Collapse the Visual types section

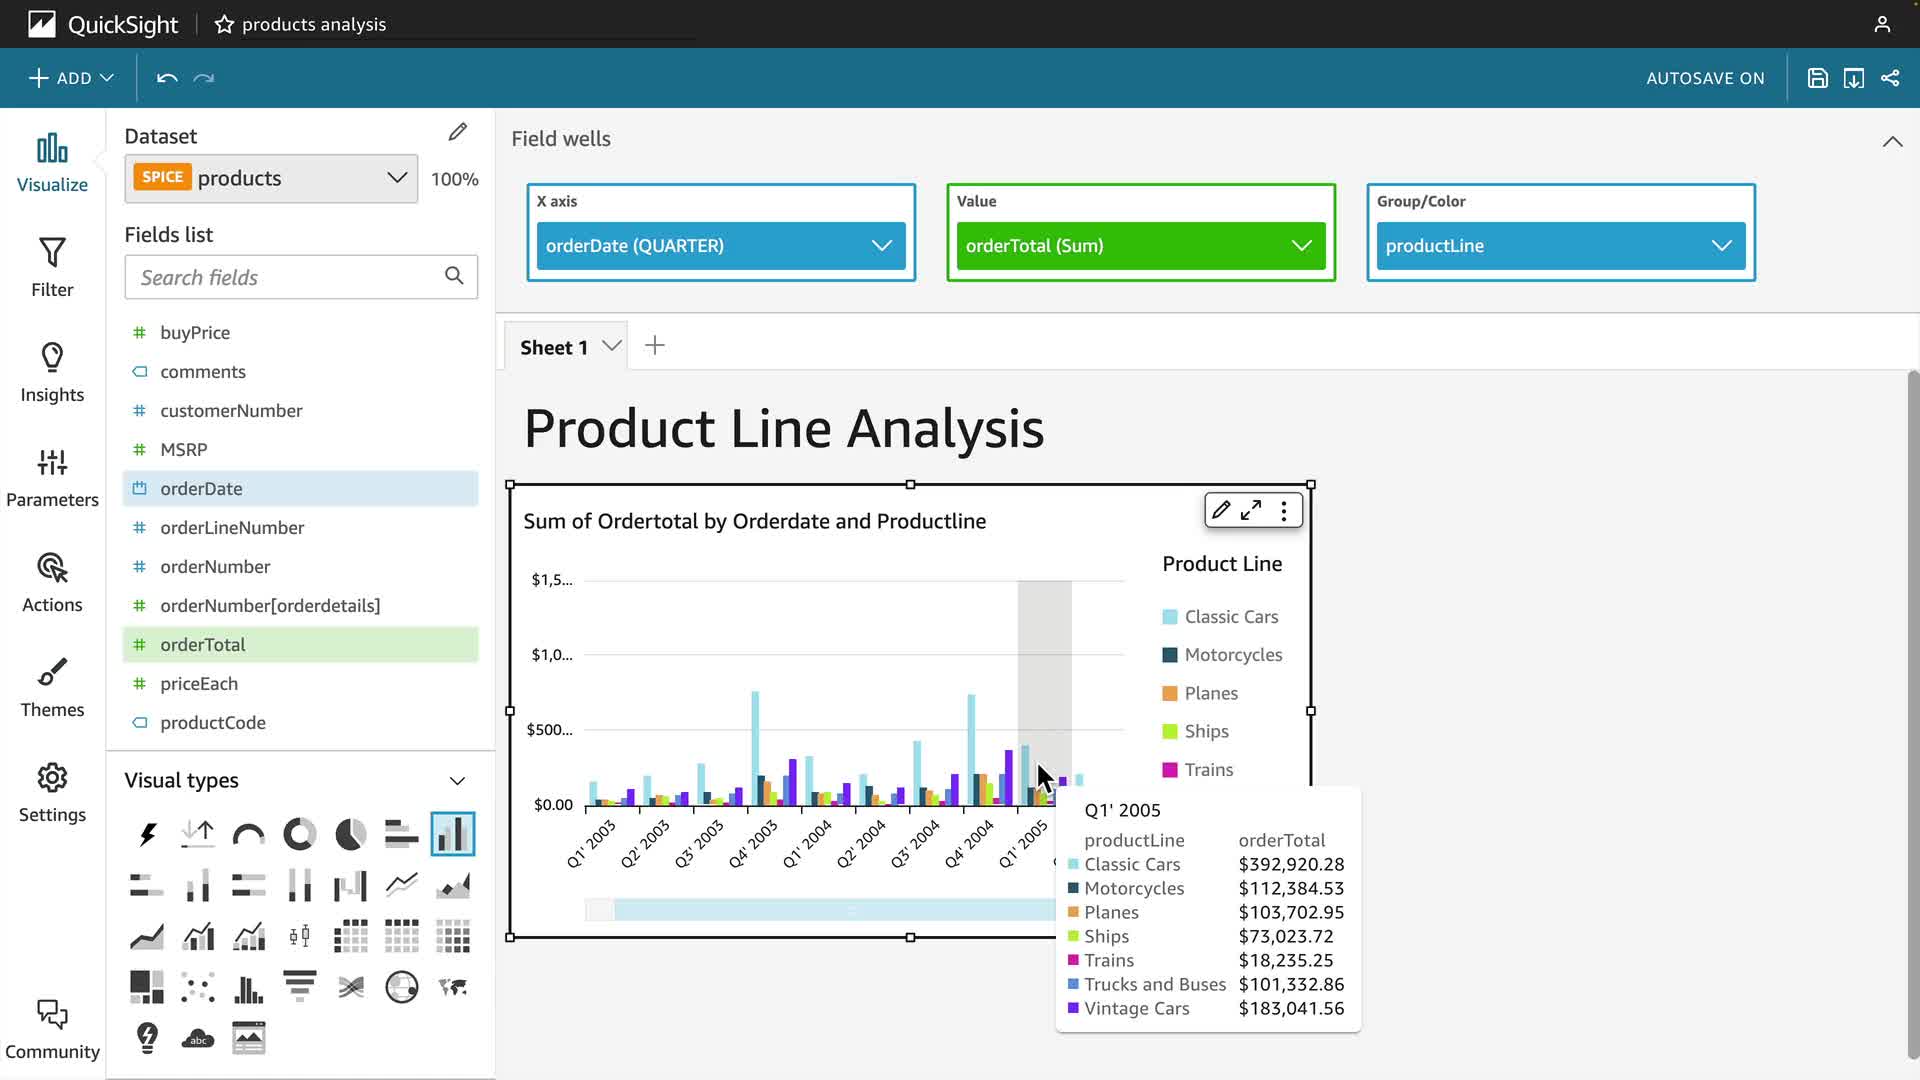[x=457, y=781]
